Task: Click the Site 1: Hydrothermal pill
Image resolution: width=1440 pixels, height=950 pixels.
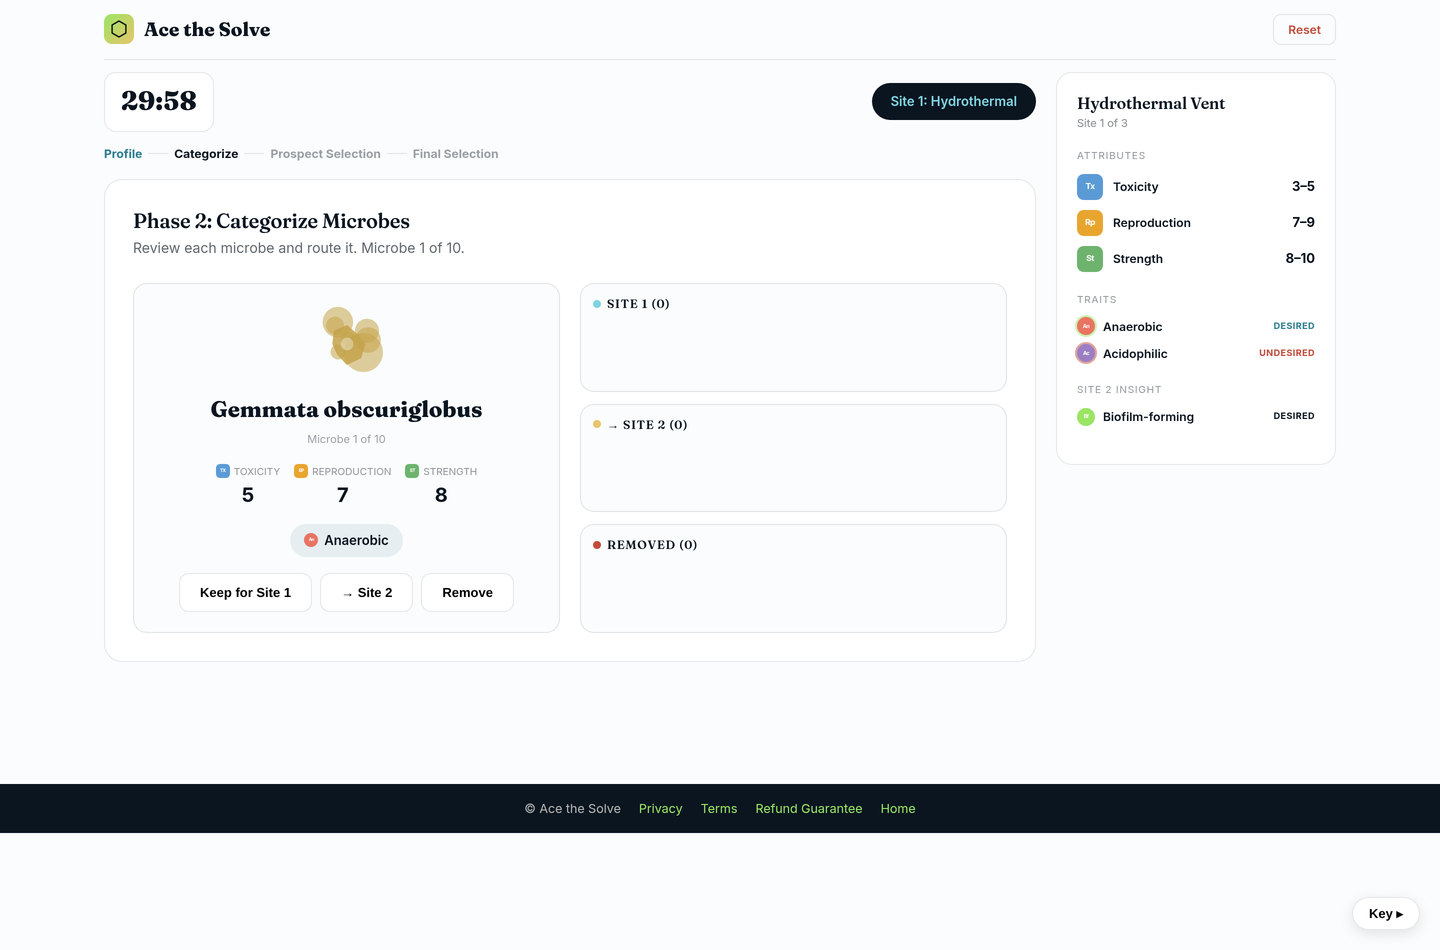Action: [x=954, y=101]
